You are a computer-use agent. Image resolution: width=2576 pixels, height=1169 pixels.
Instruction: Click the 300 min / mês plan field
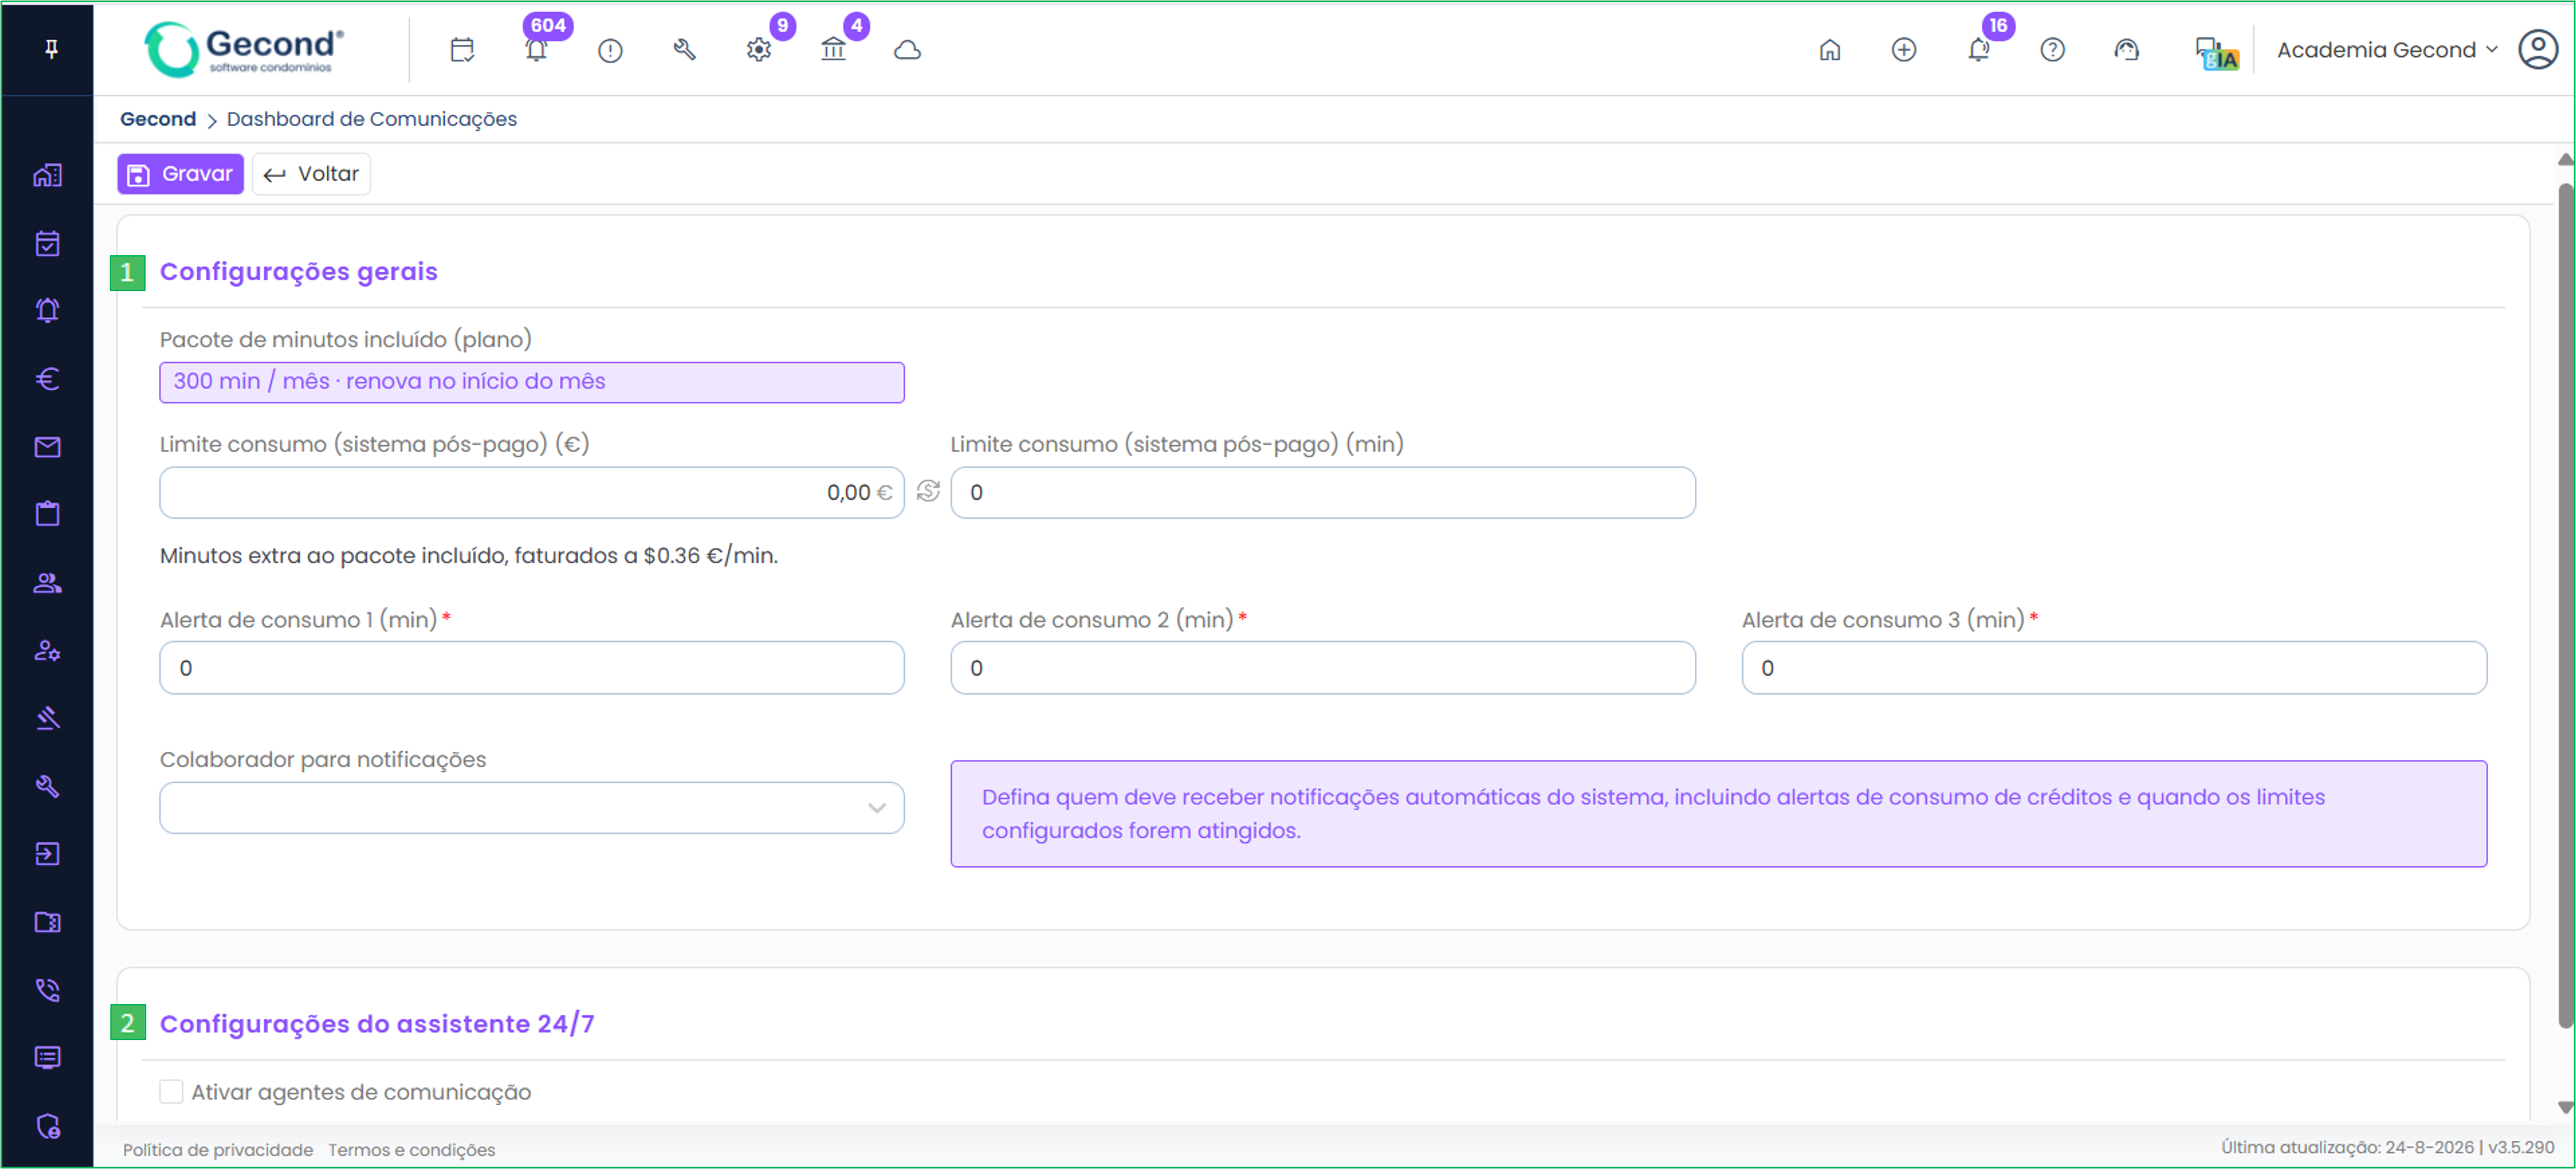pyautogui.click(x=531, y=382)
